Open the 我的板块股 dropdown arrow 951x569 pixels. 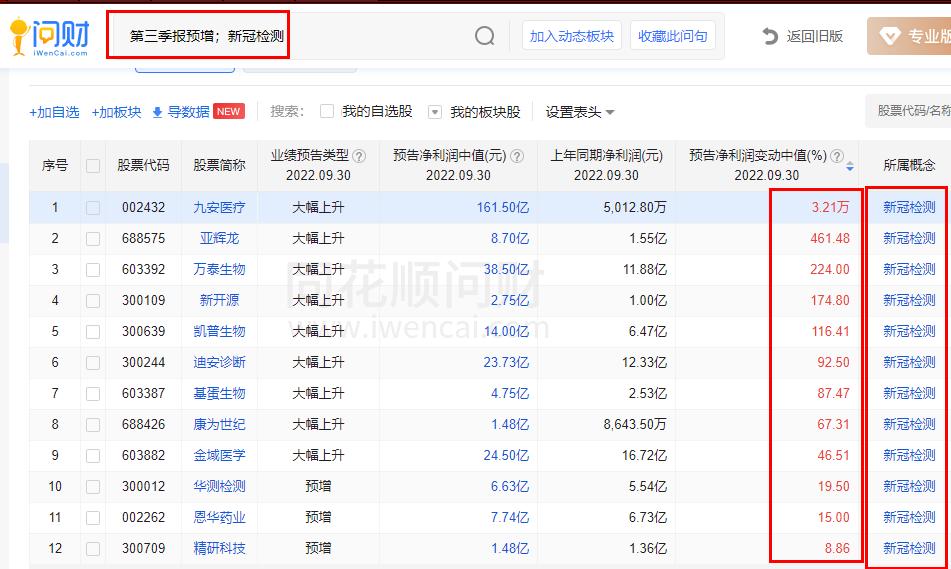pyautogui.click(x=434, y=112)
